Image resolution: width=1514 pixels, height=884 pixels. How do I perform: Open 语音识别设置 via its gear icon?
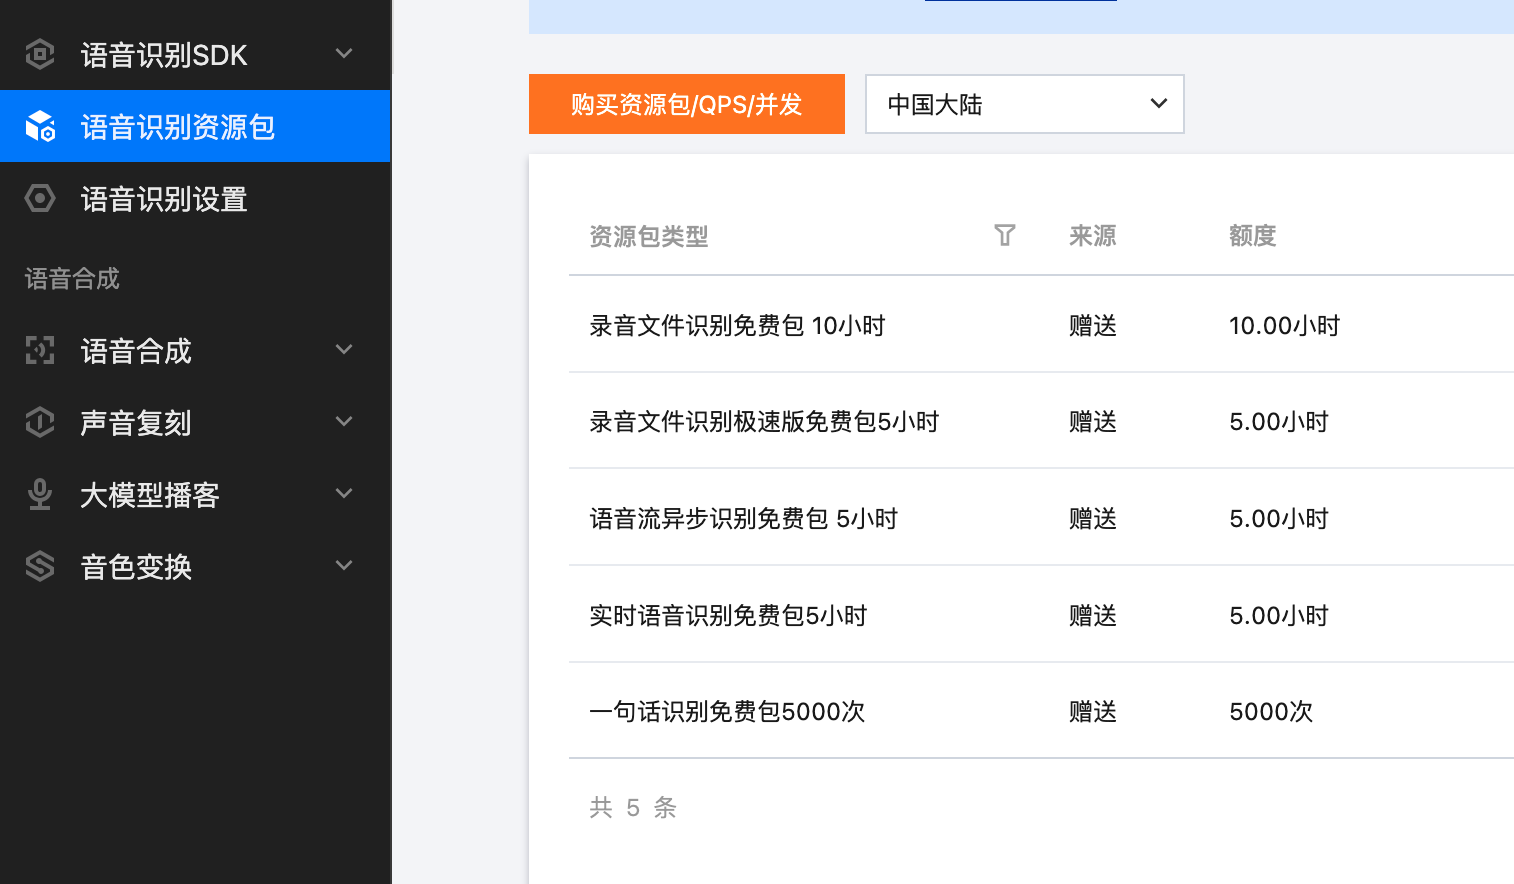(39, 198)
